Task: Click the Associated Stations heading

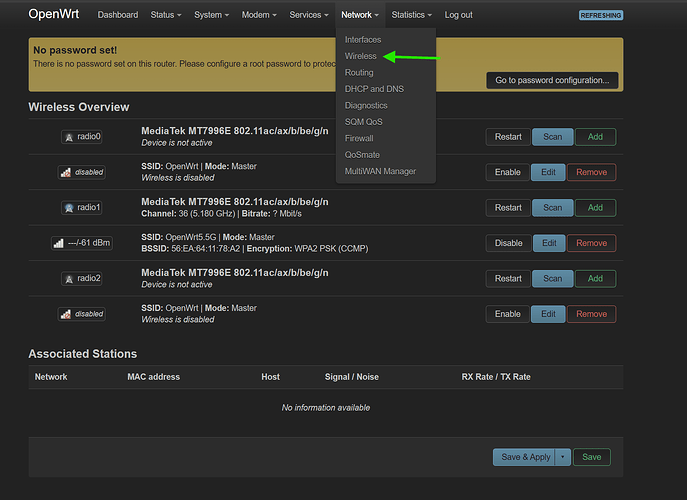Action: pyautogui.click(x=82, y=354)
